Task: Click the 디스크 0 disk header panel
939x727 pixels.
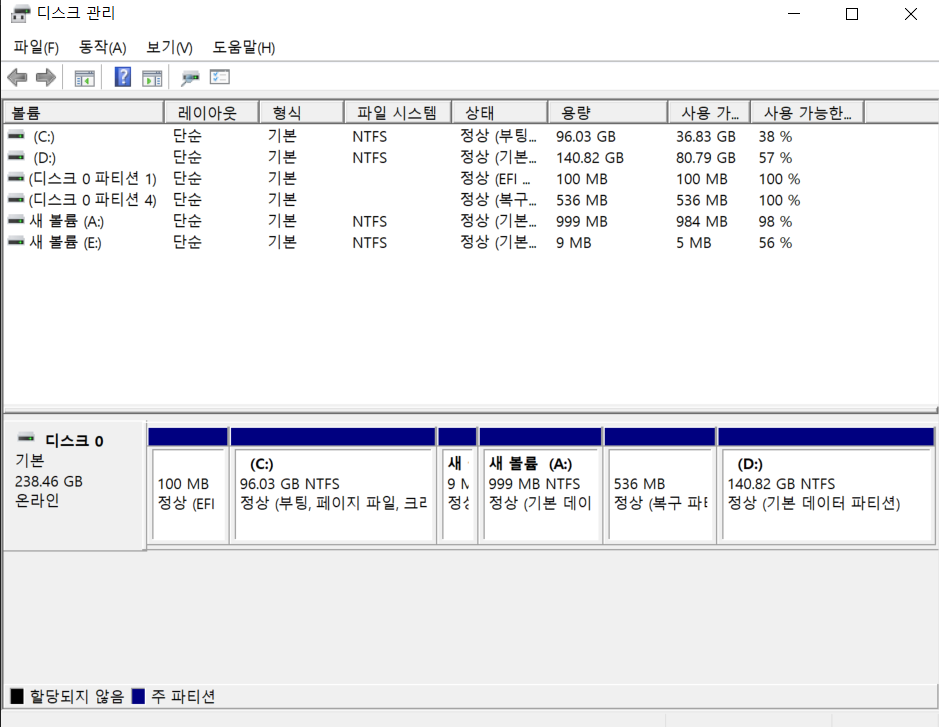Action: point(74,485)
